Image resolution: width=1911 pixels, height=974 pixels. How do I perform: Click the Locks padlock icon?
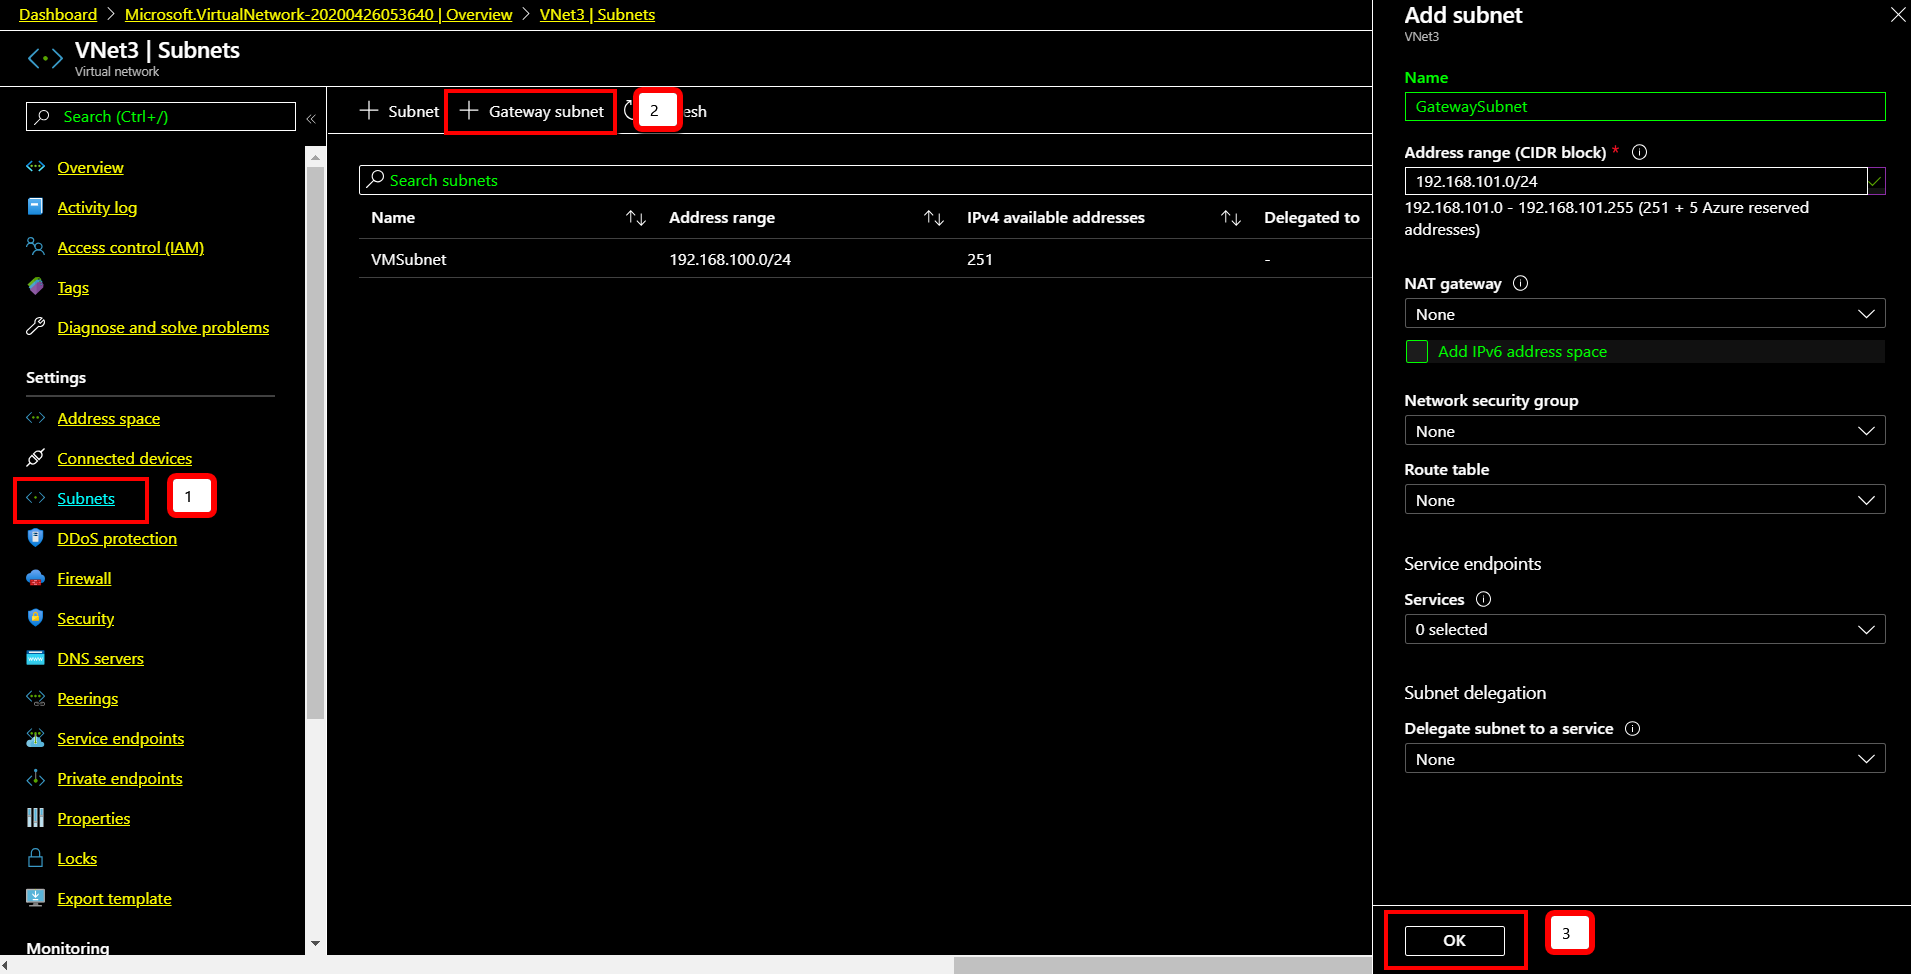[x=36, y=858]
